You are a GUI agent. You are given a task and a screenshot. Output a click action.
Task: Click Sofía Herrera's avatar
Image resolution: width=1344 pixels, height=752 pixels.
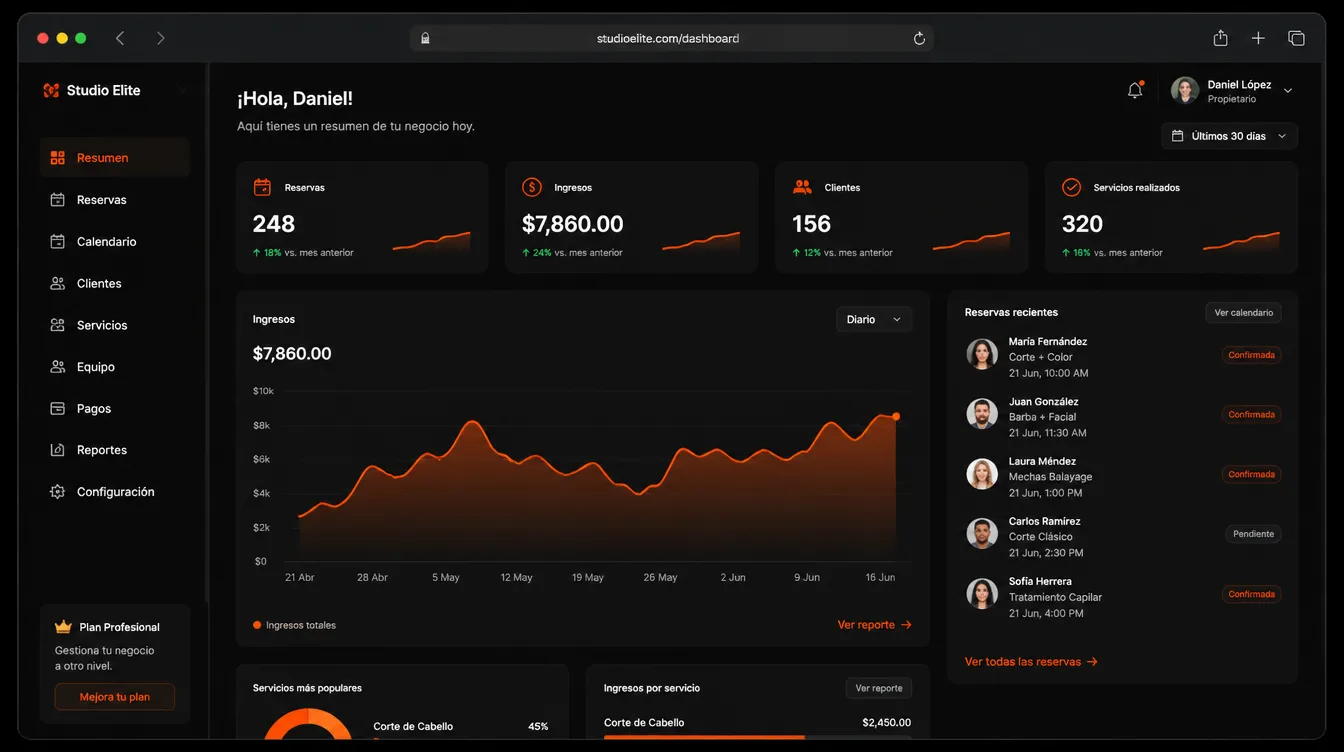click(x=982, y=594)
